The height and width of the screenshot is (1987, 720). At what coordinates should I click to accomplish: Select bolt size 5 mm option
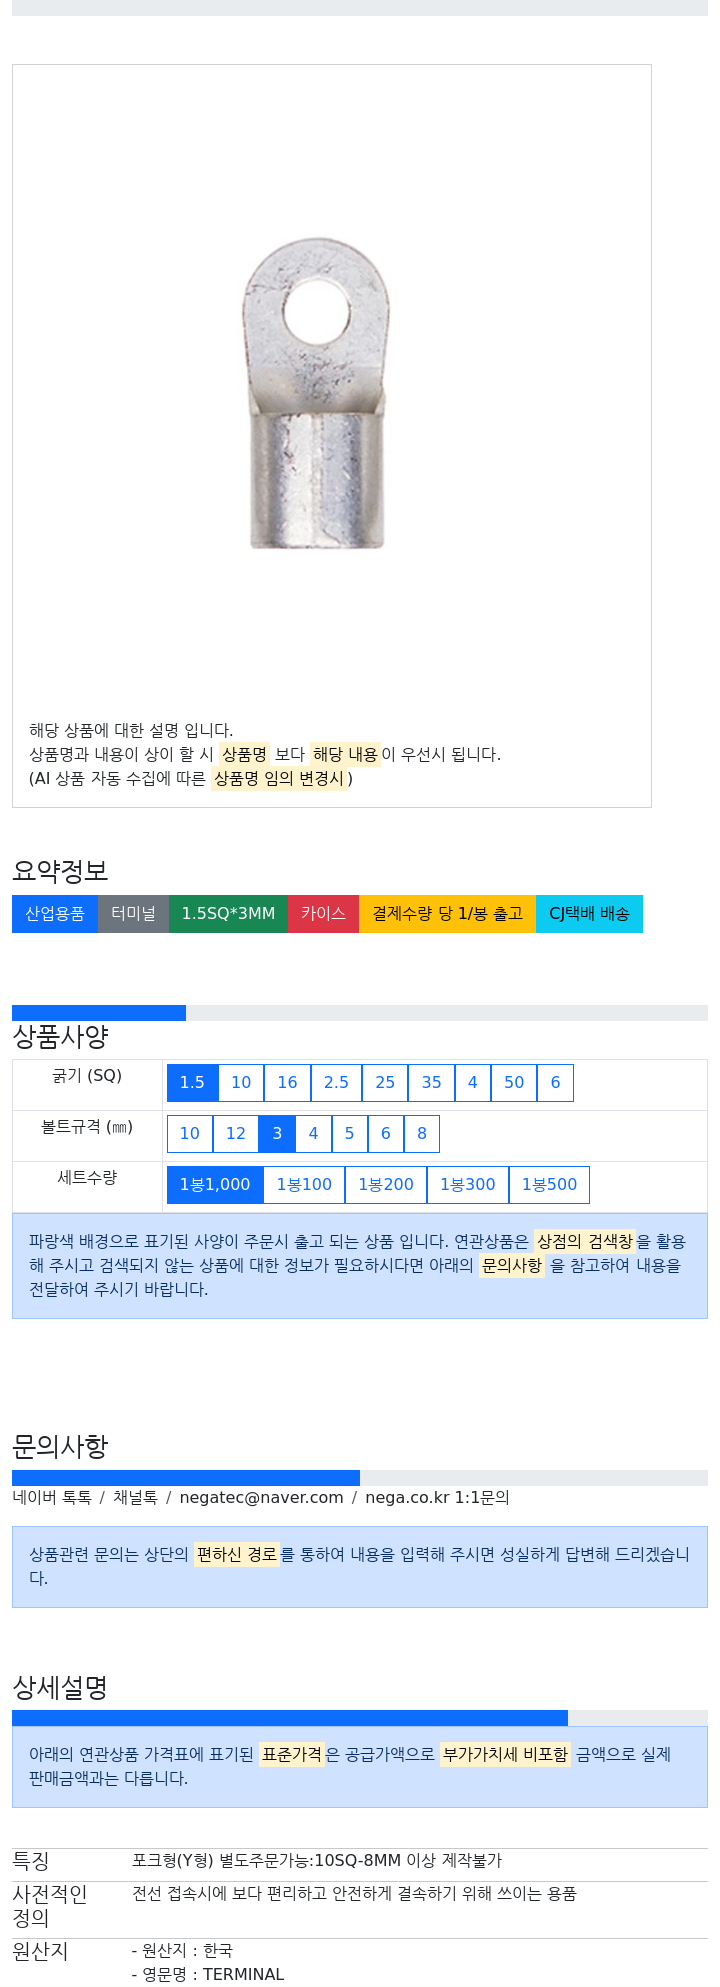tap(349, 1134)
